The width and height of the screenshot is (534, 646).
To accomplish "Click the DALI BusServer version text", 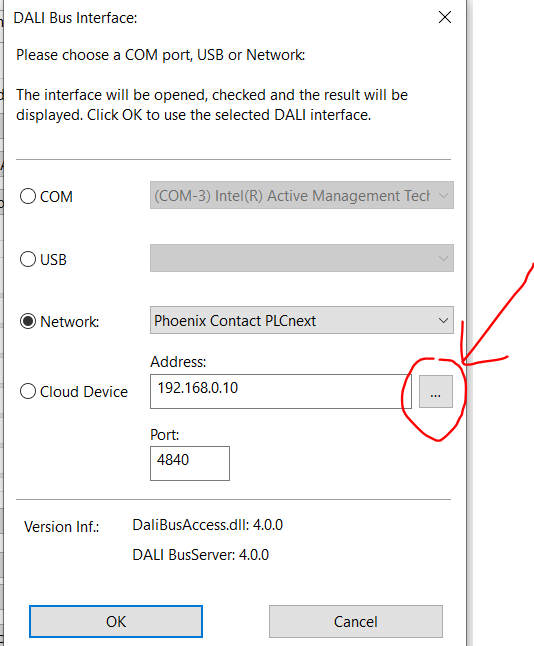I will coord(201,555).
